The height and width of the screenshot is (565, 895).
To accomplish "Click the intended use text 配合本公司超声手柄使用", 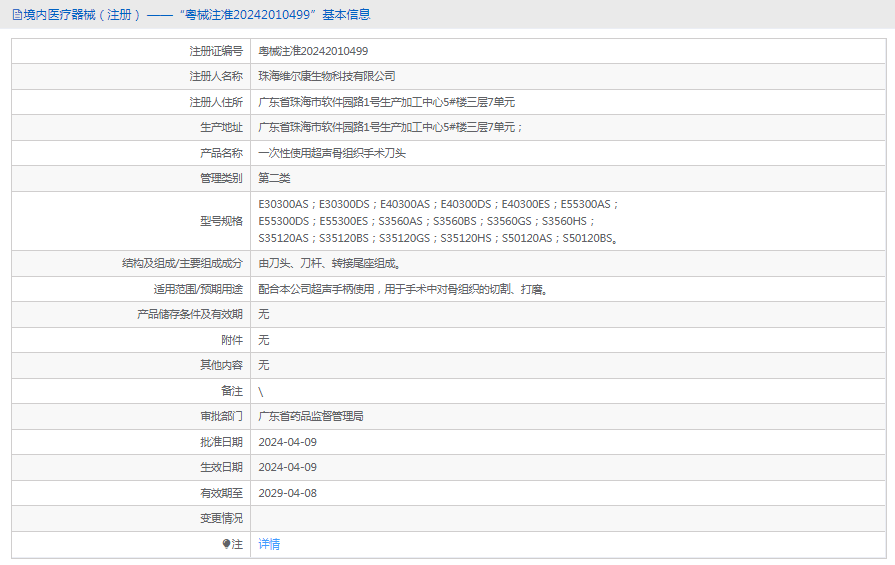I will [x=316, y=289].
